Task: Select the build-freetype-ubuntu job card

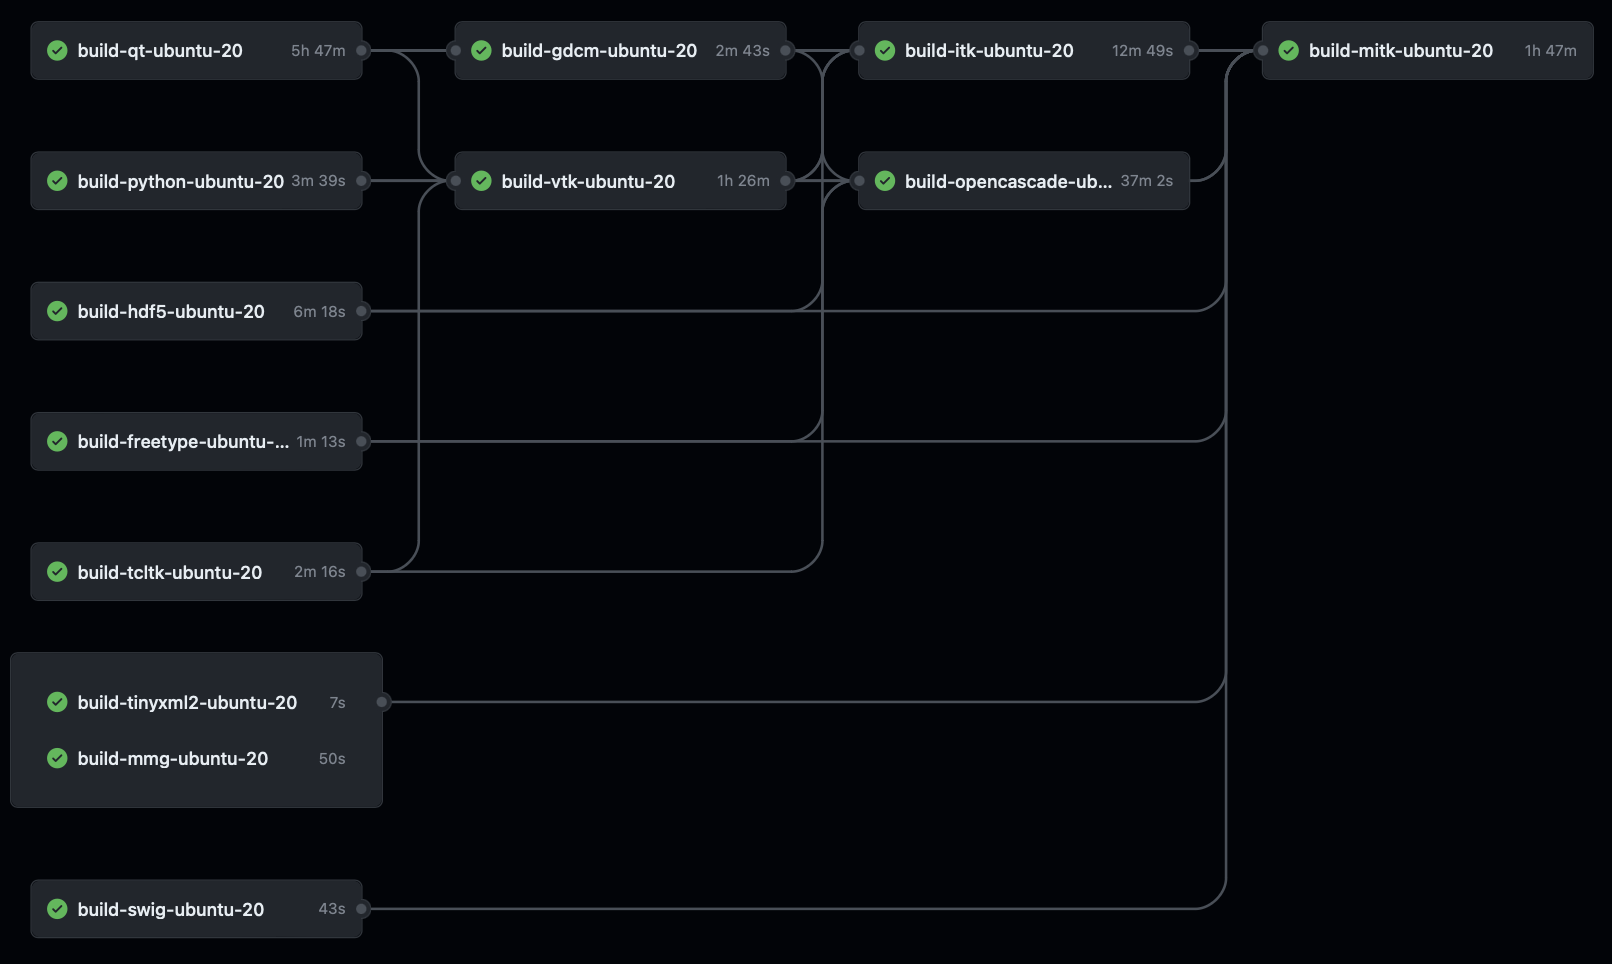Action: tap(183, 441)
